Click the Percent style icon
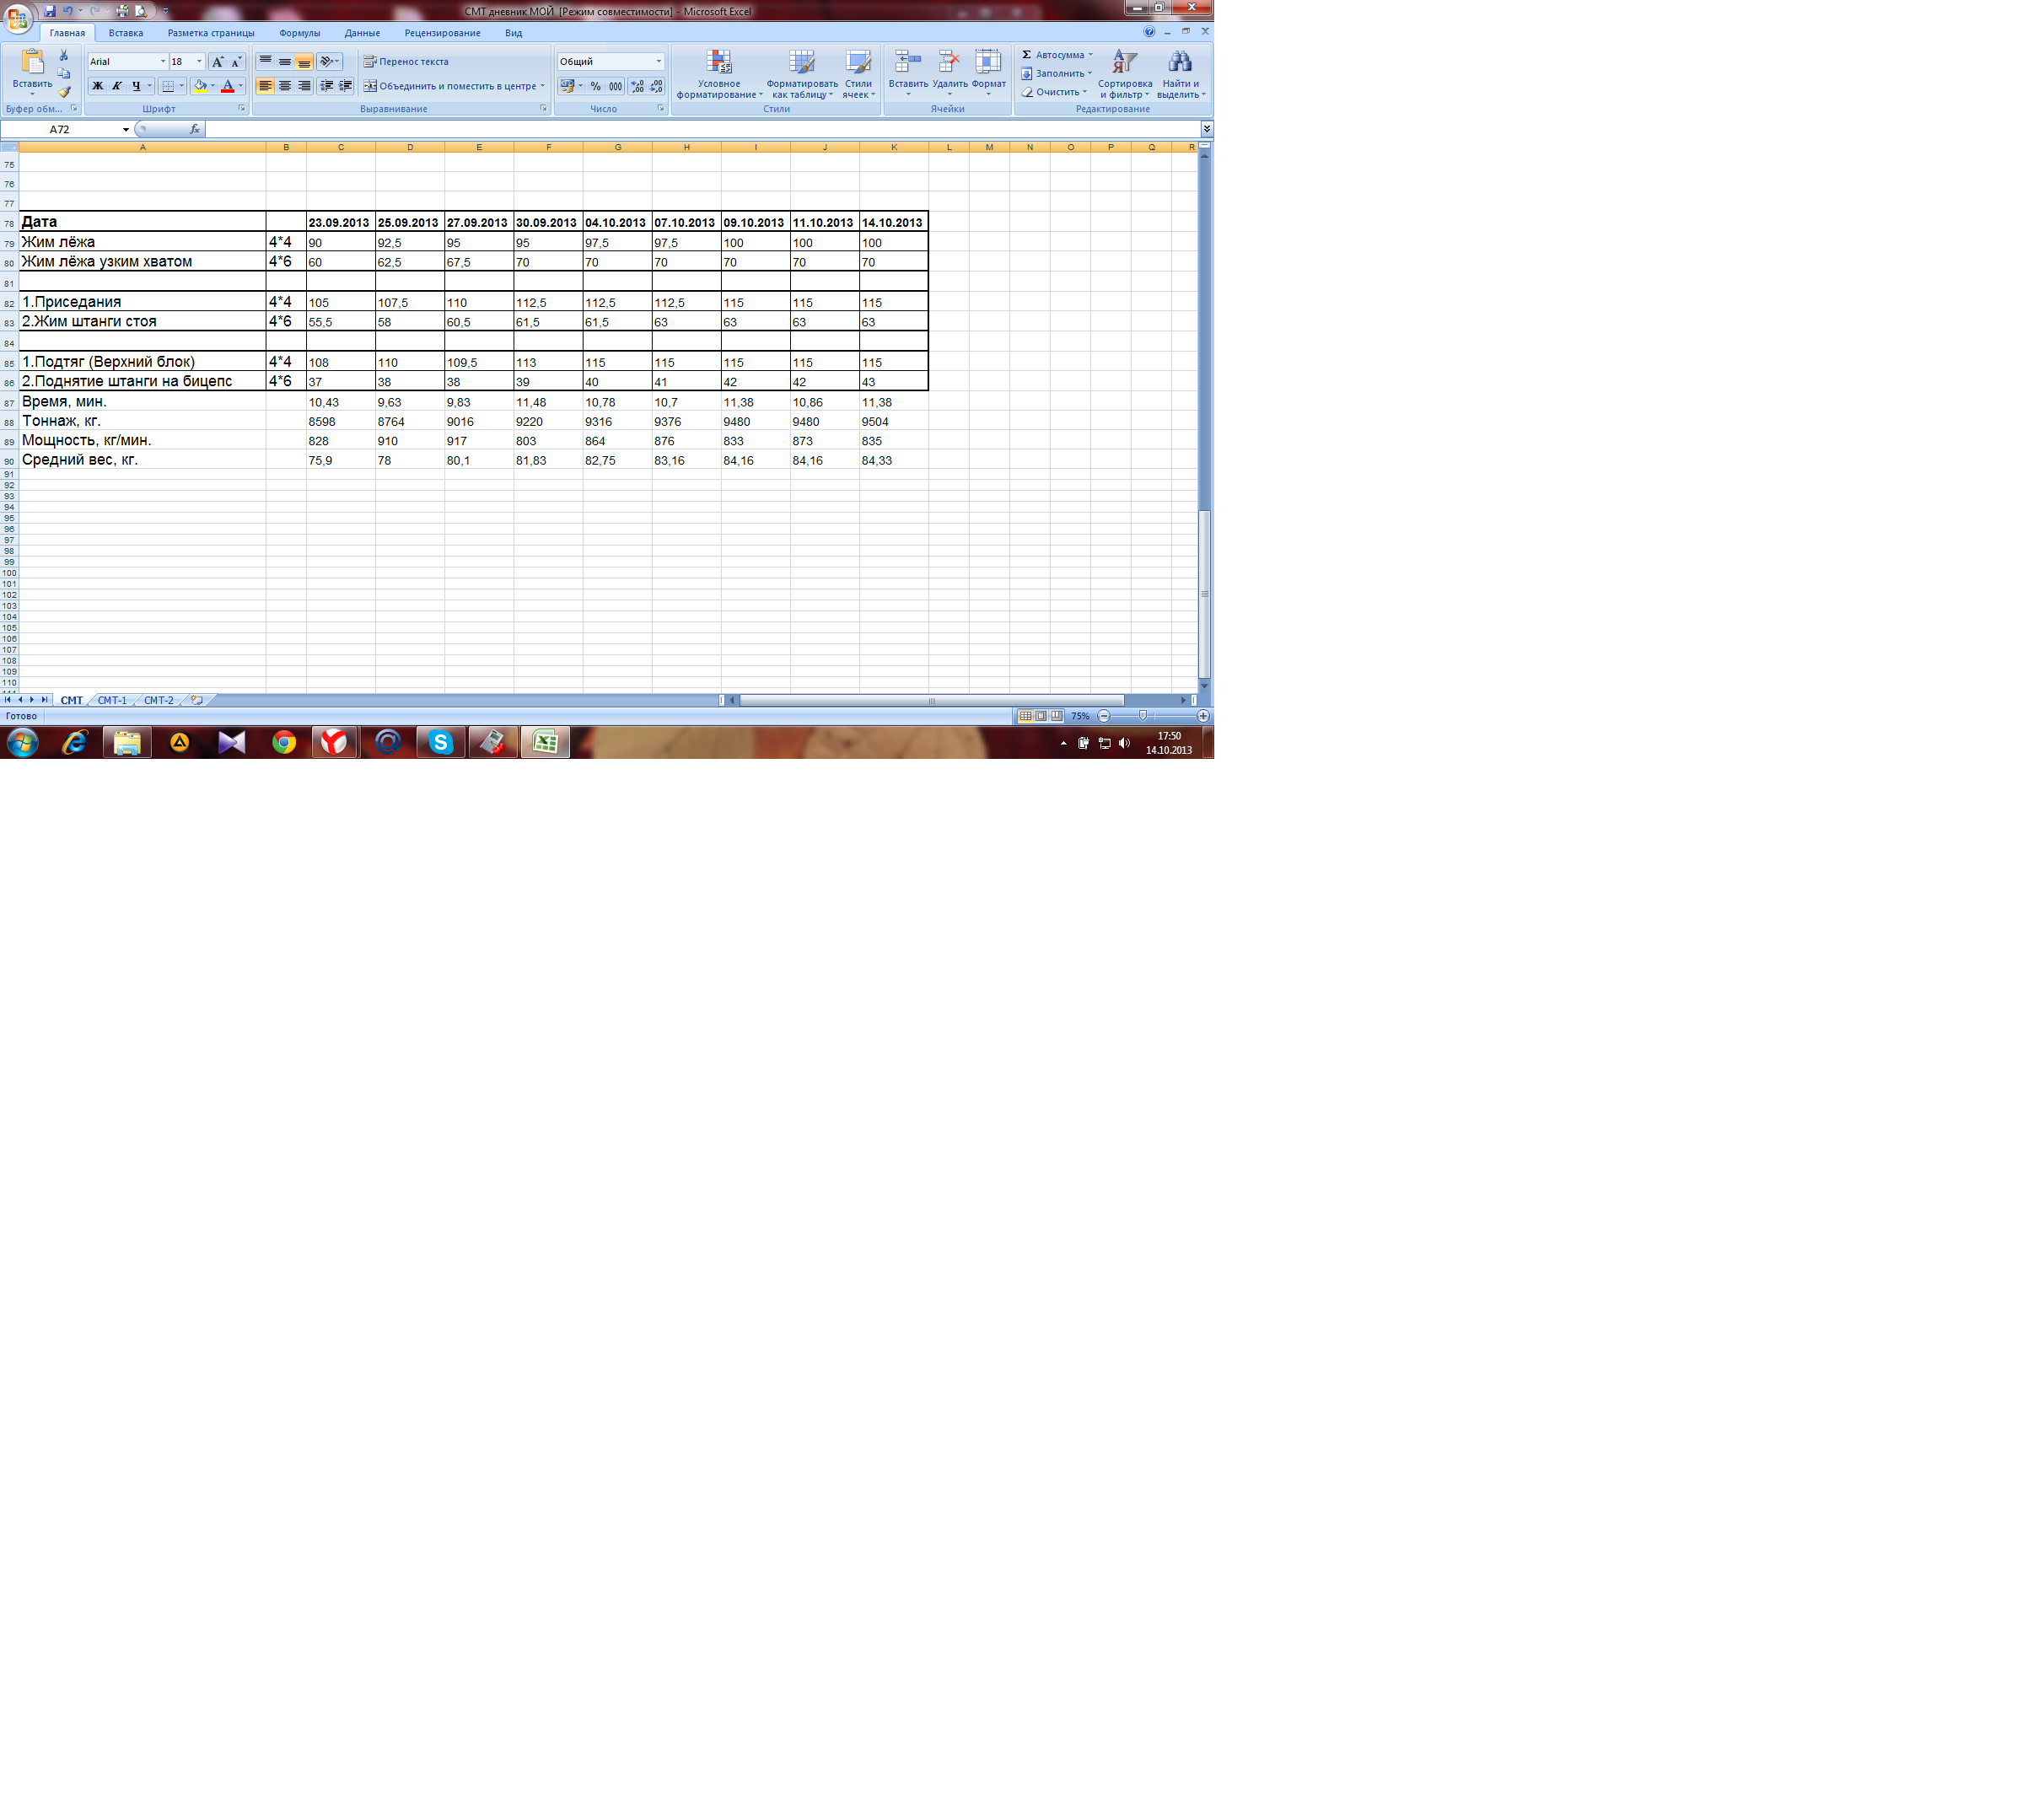Image resolution: width=2044 pixels, height=1818 pixels. pos(596,87)
